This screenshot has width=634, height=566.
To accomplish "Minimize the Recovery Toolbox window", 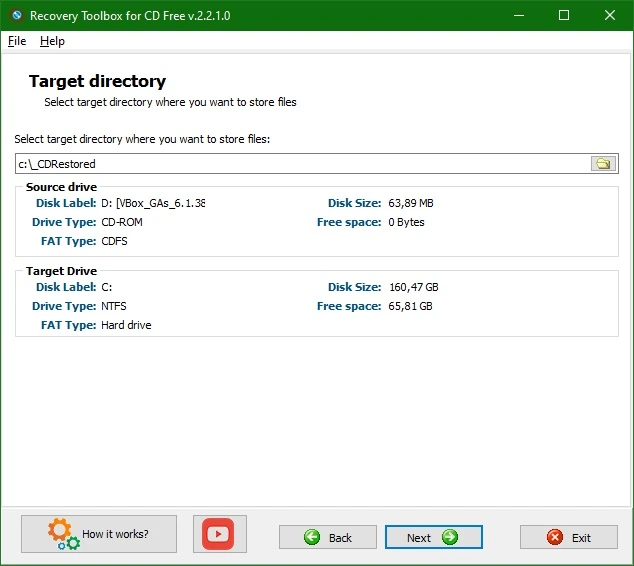I will pyautogui.click(x=519, y=15).
